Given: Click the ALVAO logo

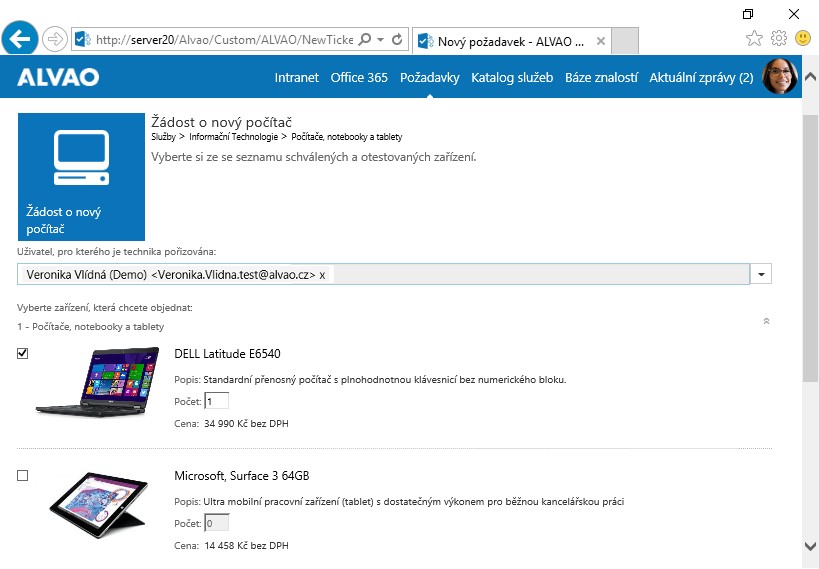Looking at the screenshot, I should (x=58, y=77).
